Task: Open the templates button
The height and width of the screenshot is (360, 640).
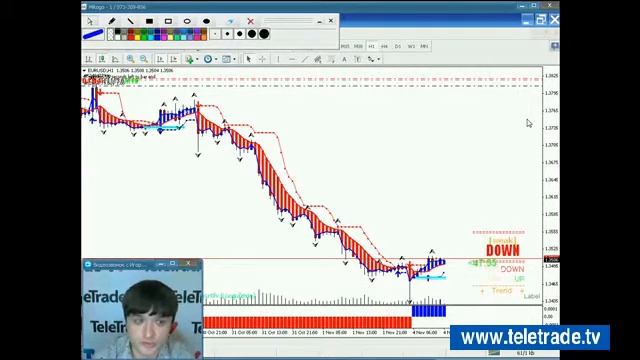Action: point(226,59)
